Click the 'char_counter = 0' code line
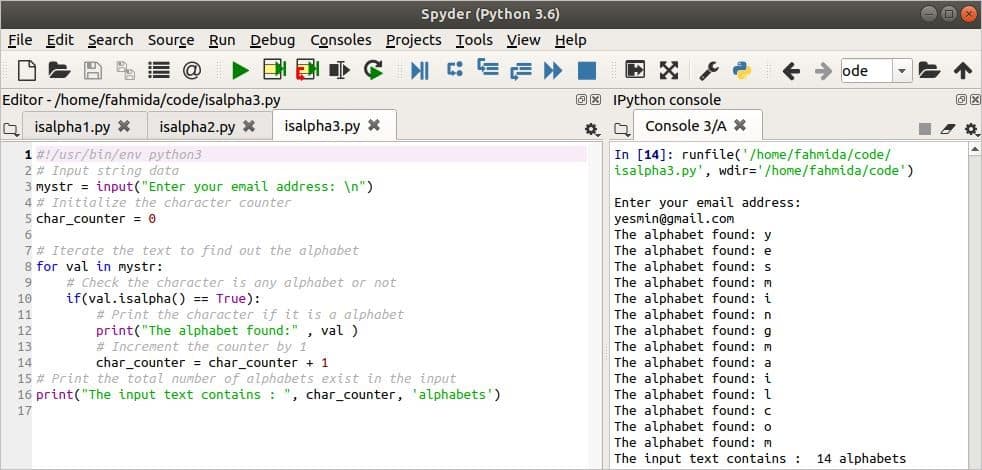 pyautogui.click(x=96, y=219)
